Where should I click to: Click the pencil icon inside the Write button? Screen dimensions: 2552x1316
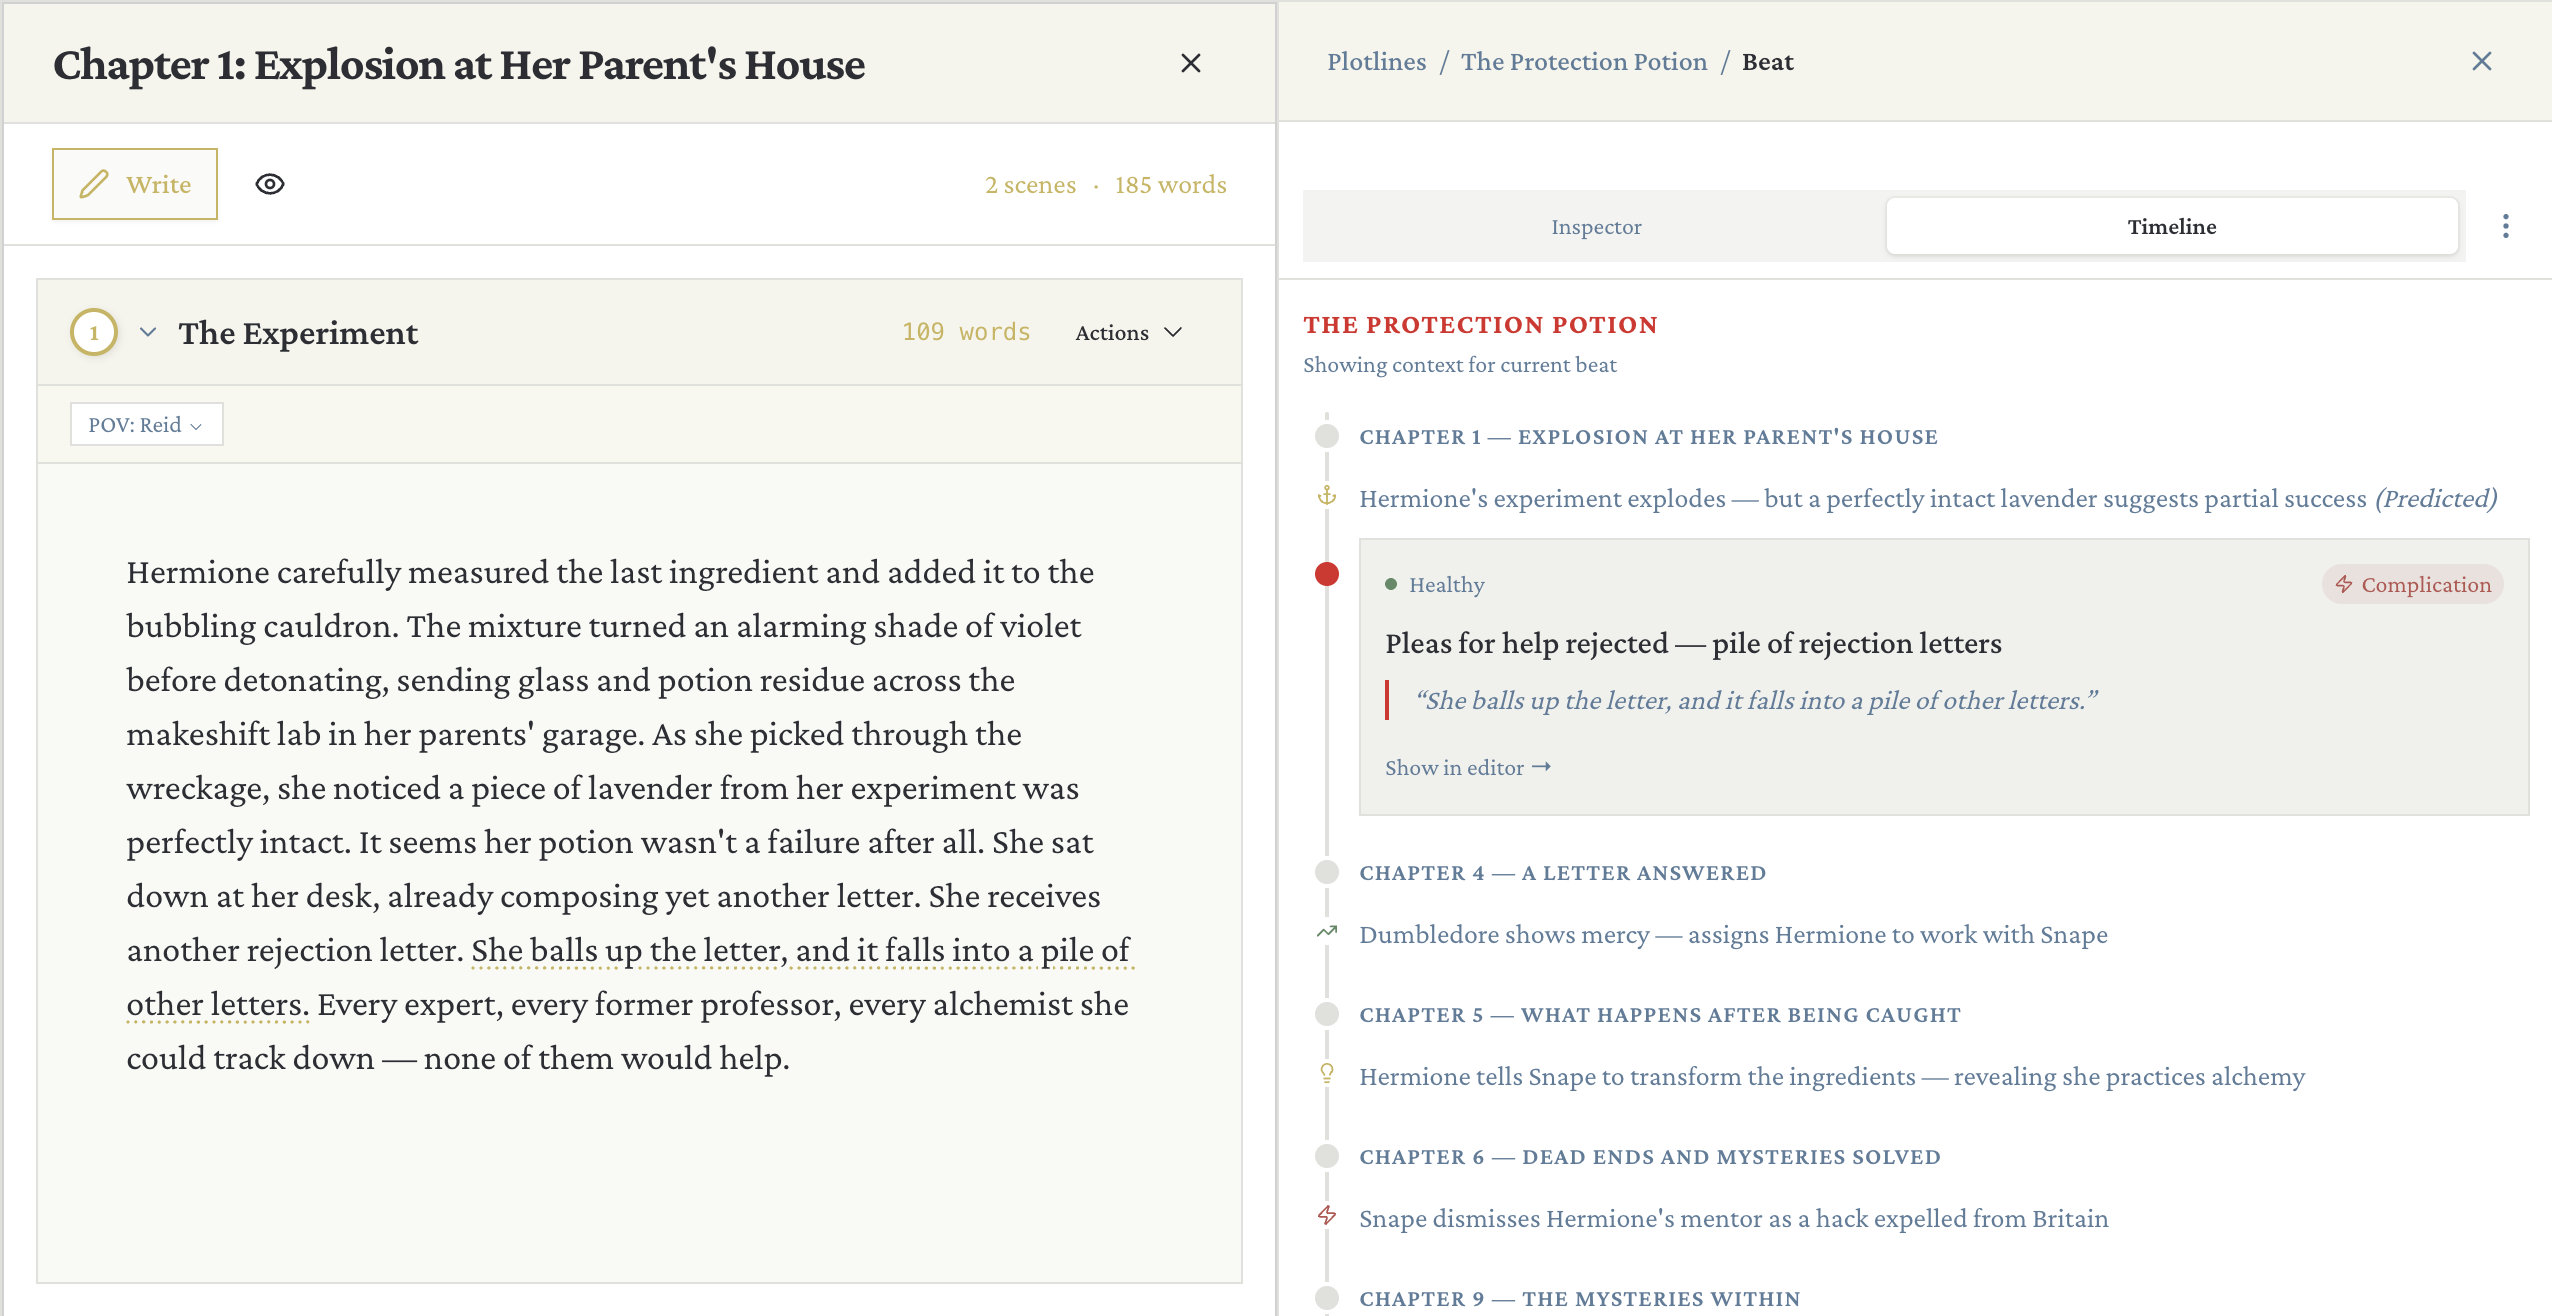point(94,183)
